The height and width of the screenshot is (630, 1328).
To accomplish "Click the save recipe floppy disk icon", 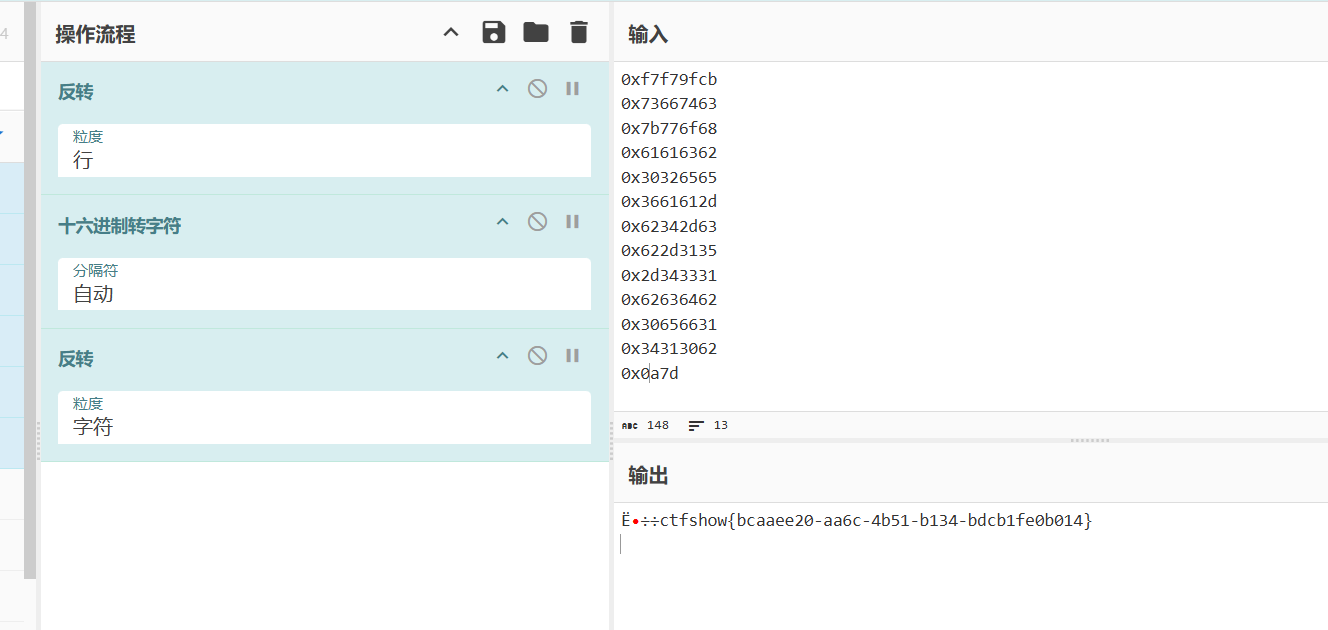I will [x=494, y=32].
